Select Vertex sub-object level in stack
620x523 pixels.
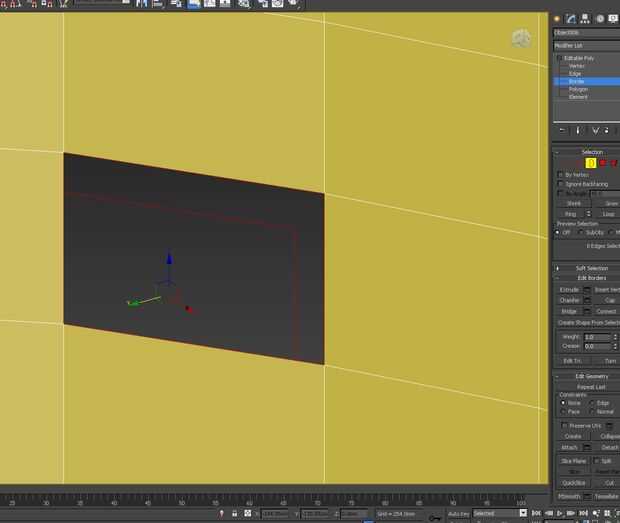pos(577,66)
